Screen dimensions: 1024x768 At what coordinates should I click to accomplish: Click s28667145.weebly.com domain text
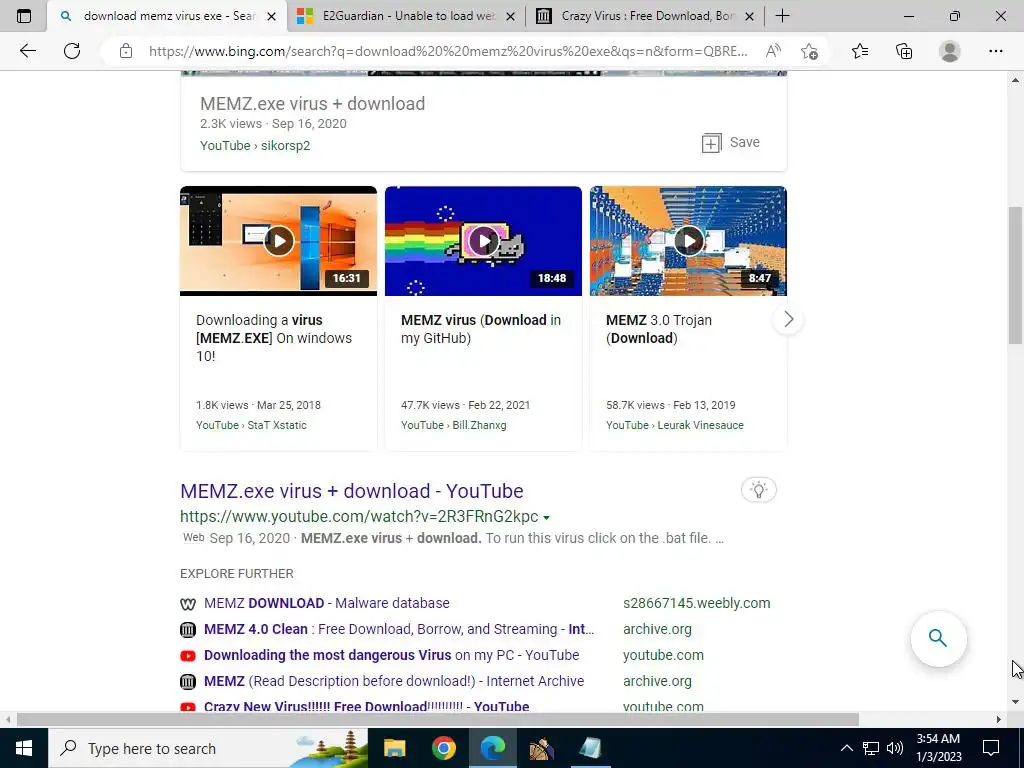(x=697, y=603)
